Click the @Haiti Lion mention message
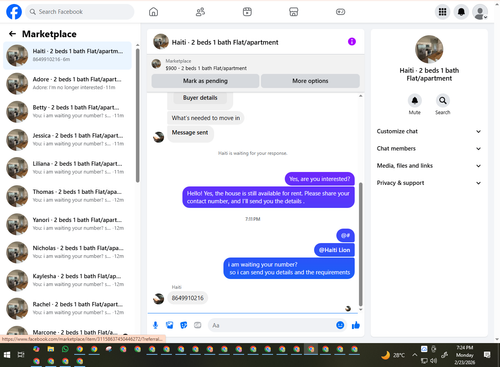Image resolution: width=500 pixels, height=367 pixels. pyautogui.click(x=334, y=250)
